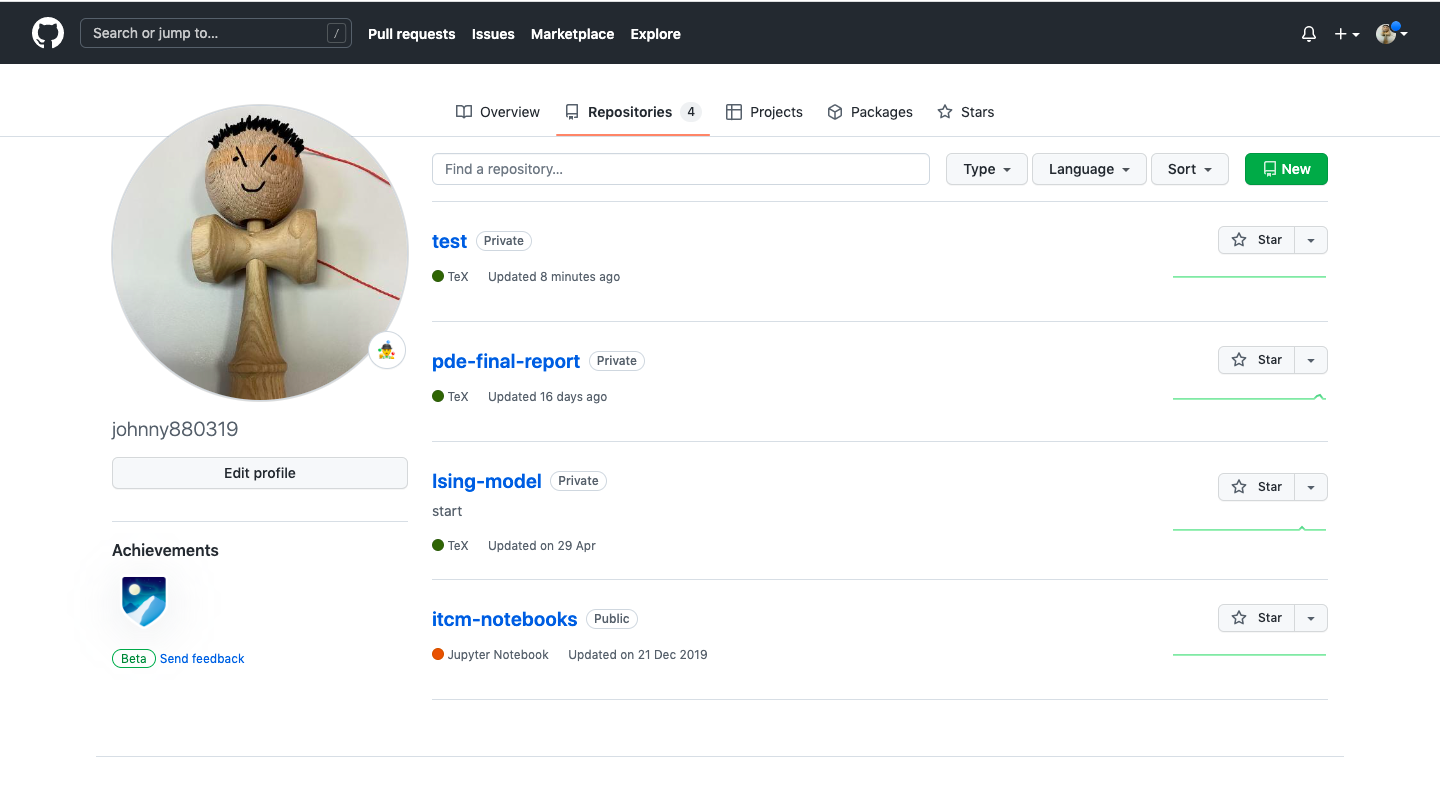Click the plus icon to create something new
This screenshot has width=1440, height=791.
click(x=1340, y=33)
